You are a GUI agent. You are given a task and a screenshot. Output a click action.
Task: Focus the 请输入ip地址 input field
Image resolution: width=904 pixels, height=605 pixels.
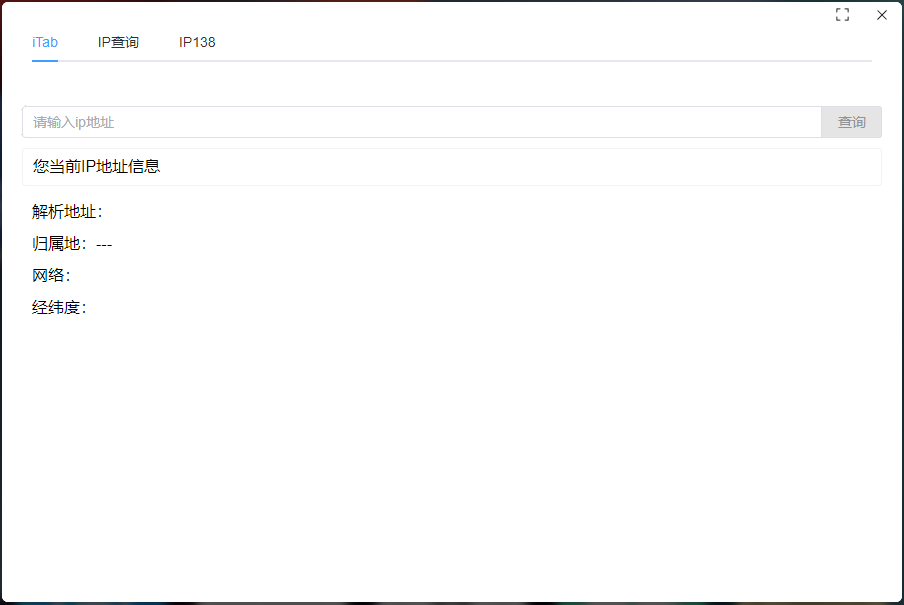click(420, 122)
